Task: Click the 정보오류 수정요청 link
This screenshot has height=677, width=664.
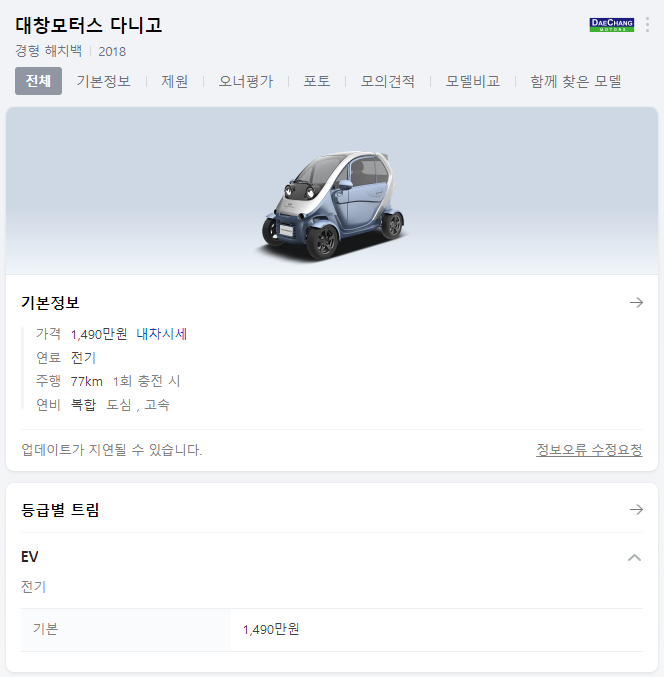Action: (x=589, y=450)
